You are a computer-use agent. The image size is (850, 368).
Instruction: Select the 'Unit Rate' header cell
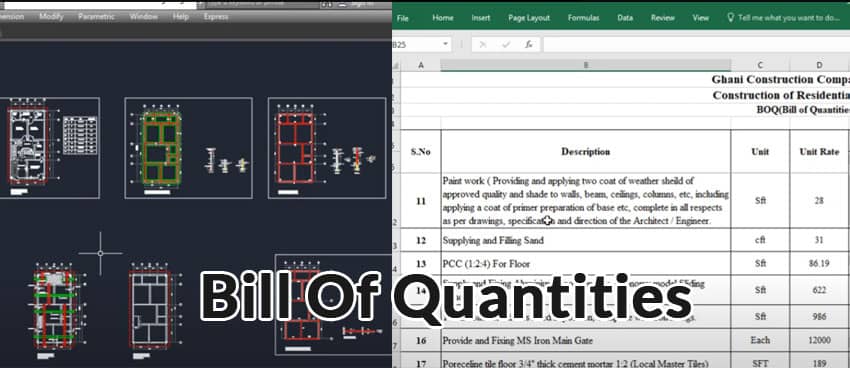pyautogui.click(x=819, y=151)
